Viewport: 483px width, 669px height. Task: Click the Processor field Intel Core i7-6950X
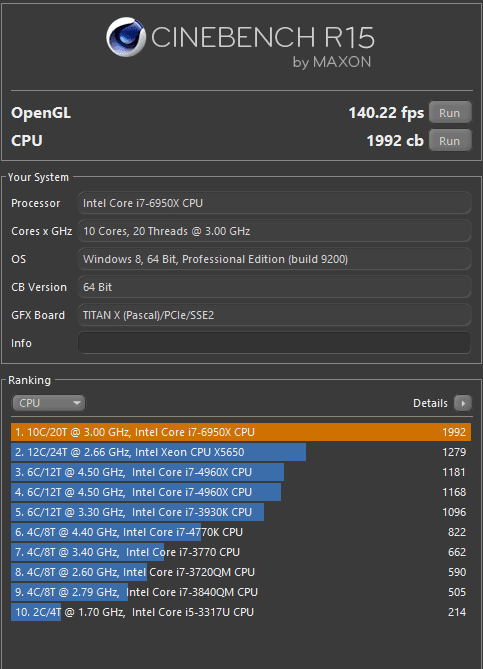click(274, 203)
